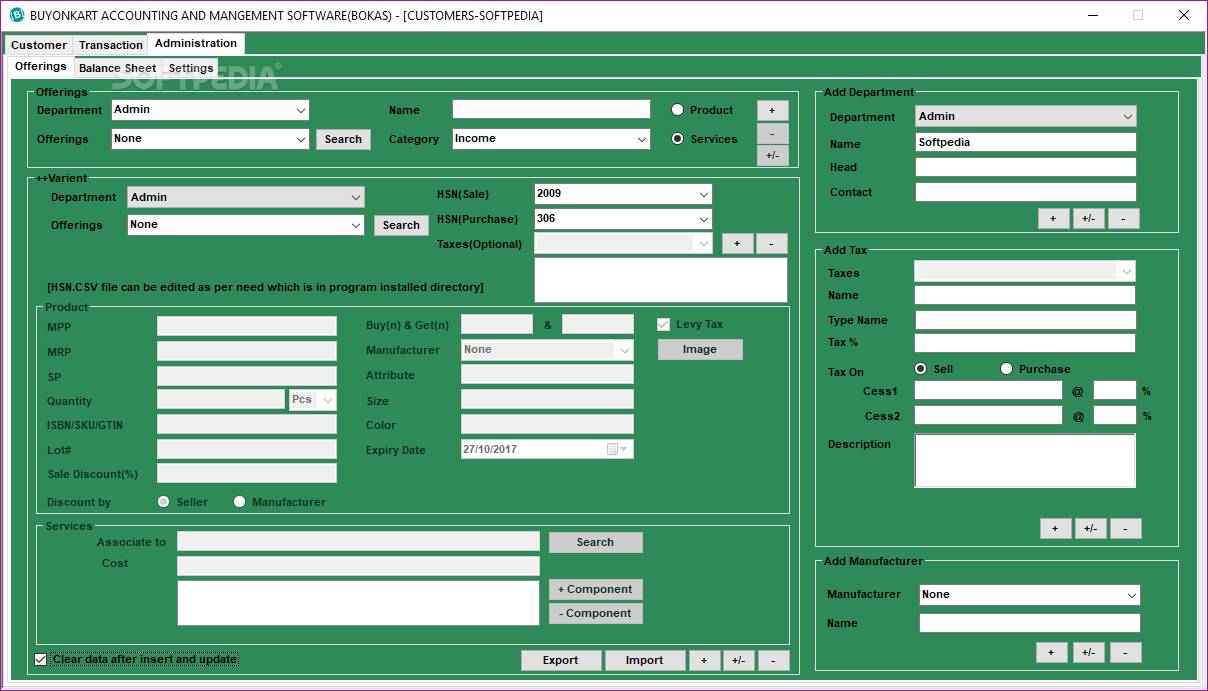Click Search next to Offerings group dropdown
The image size is (1208, 691).
click(x=343, y=139)
